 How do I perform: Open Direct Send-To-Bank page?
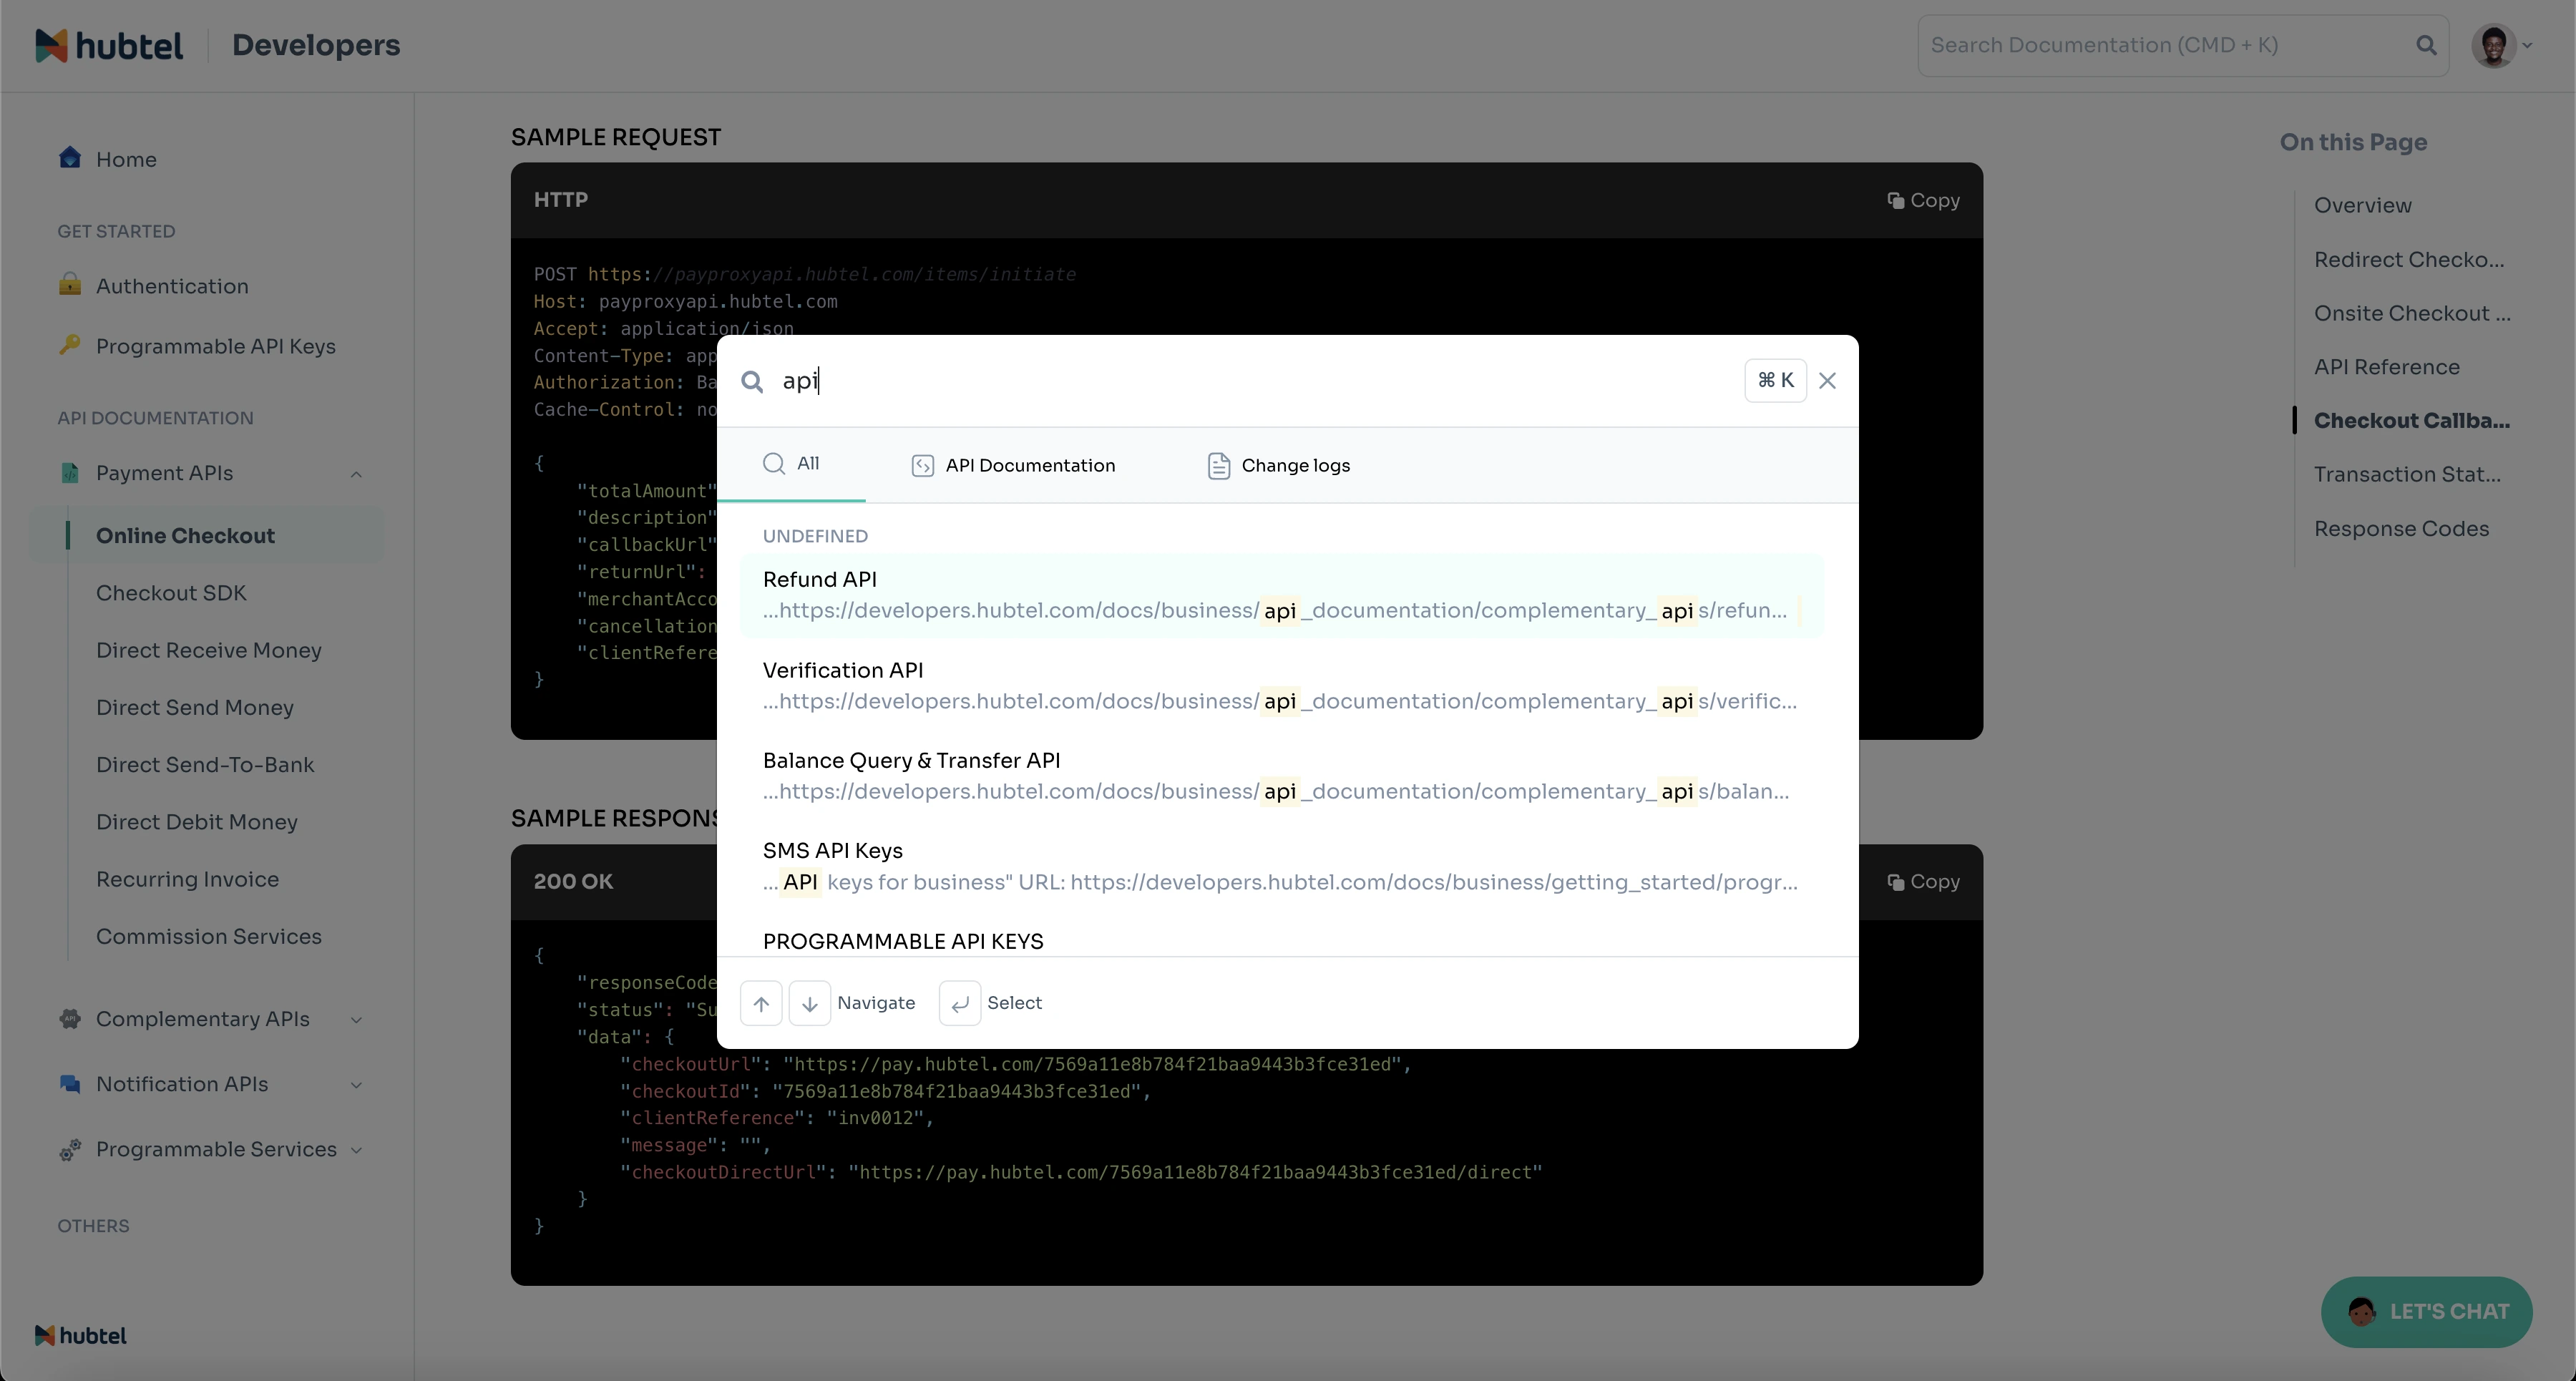tap(205, 764)
